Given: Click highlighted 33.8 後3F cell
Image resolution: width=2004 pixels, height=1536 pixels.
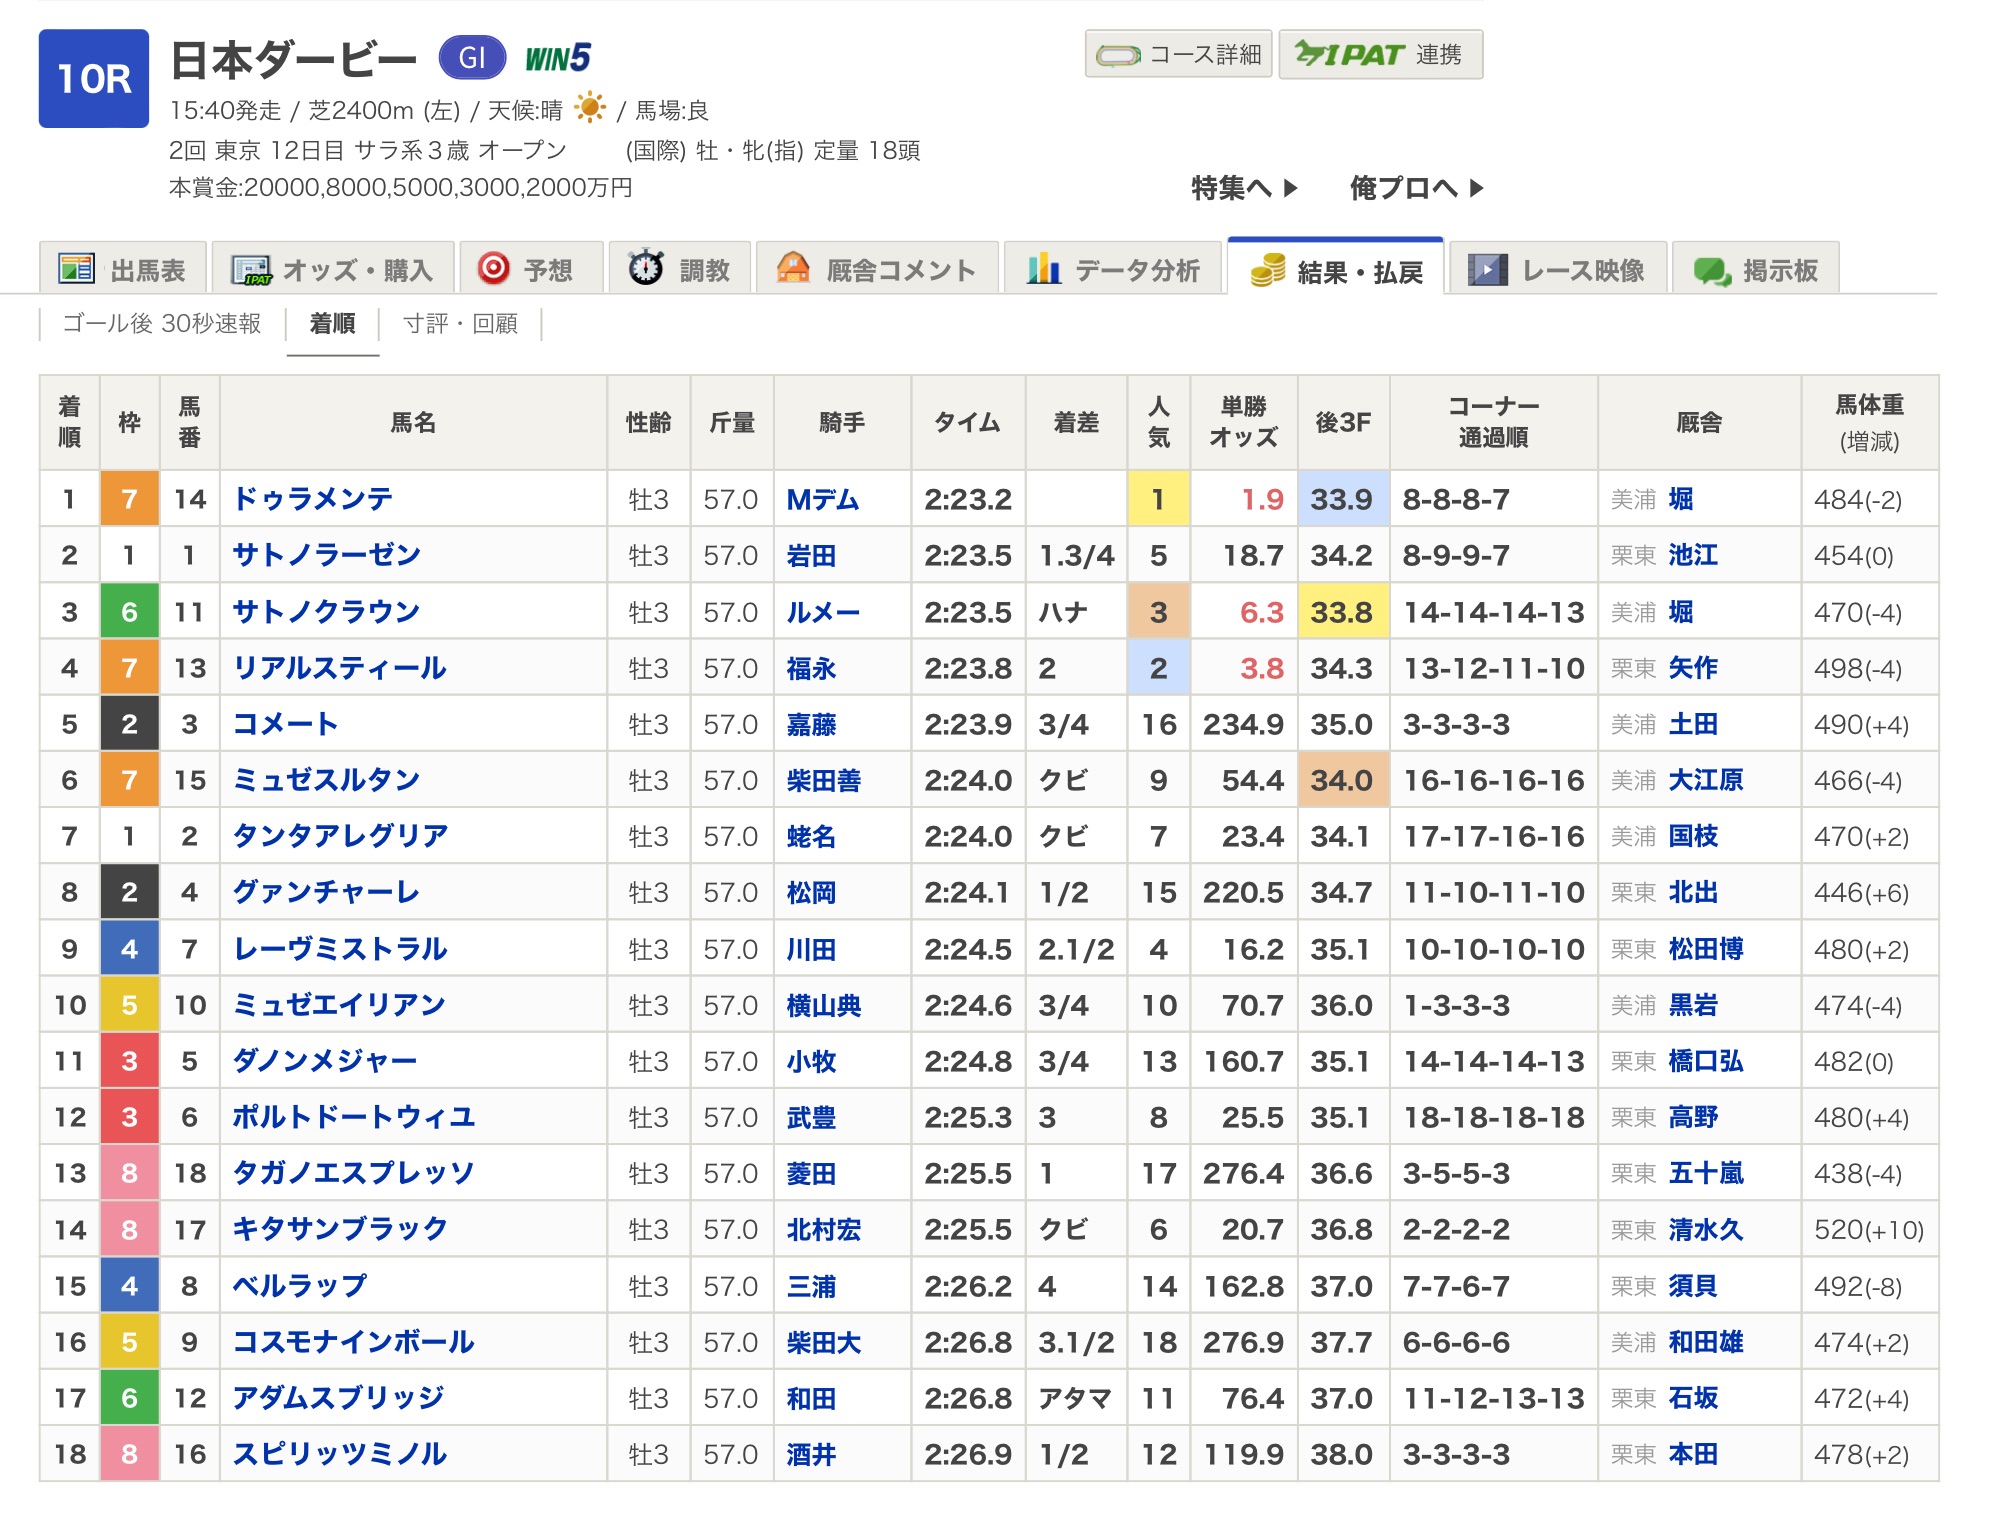Looking at the screenshot, I should pyautogui.click(x=1343, y=611).
